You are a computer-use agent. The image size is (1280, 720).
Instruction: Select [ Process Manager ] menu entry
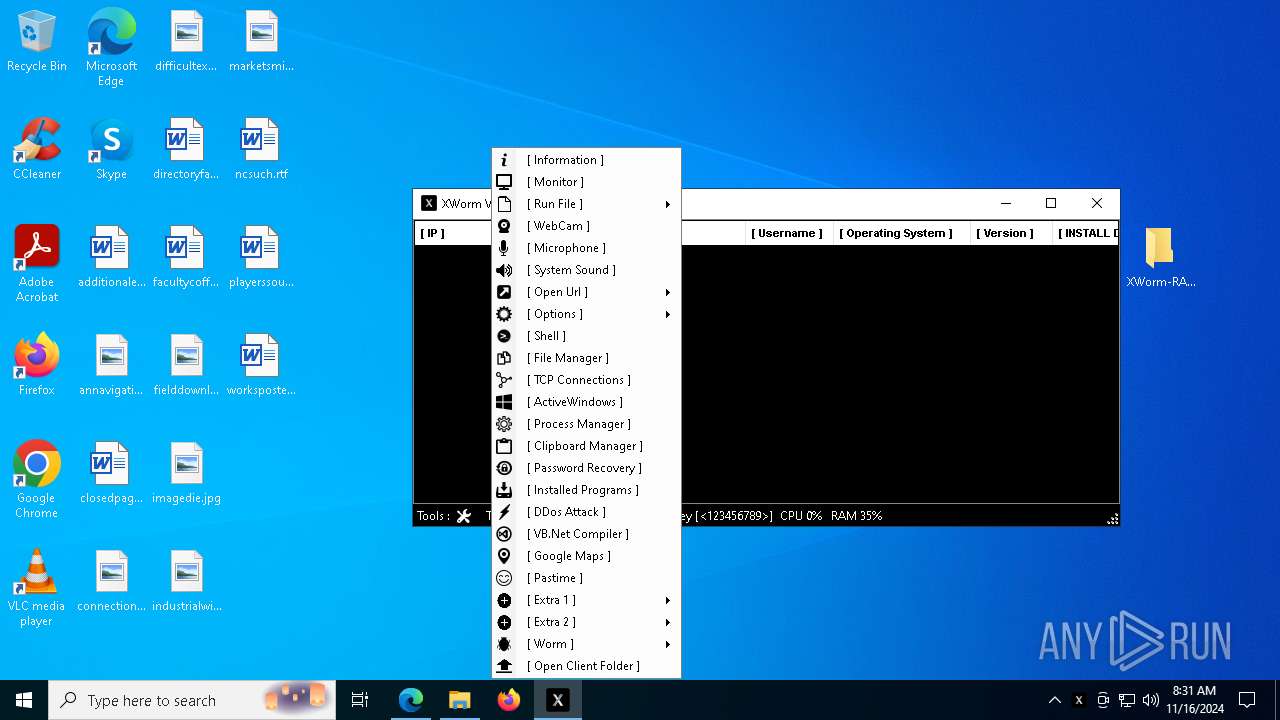click(x=586, y=424)
